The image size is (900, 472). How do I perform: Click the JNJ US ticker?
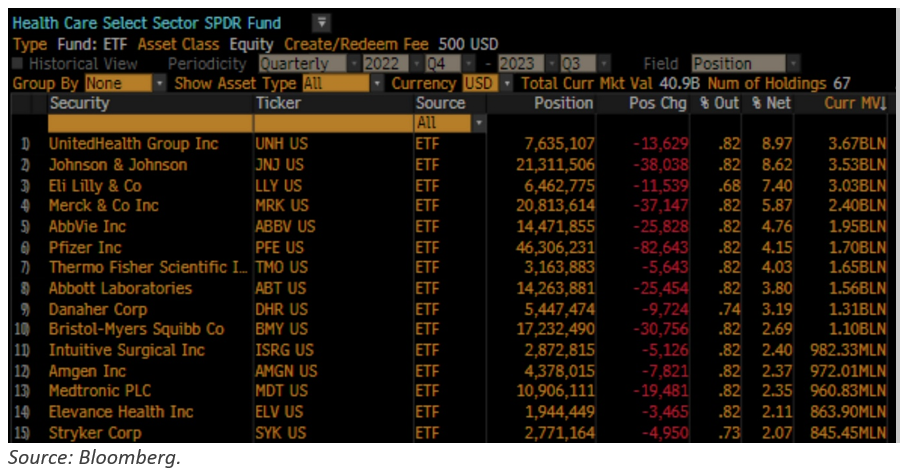point(280,165)
